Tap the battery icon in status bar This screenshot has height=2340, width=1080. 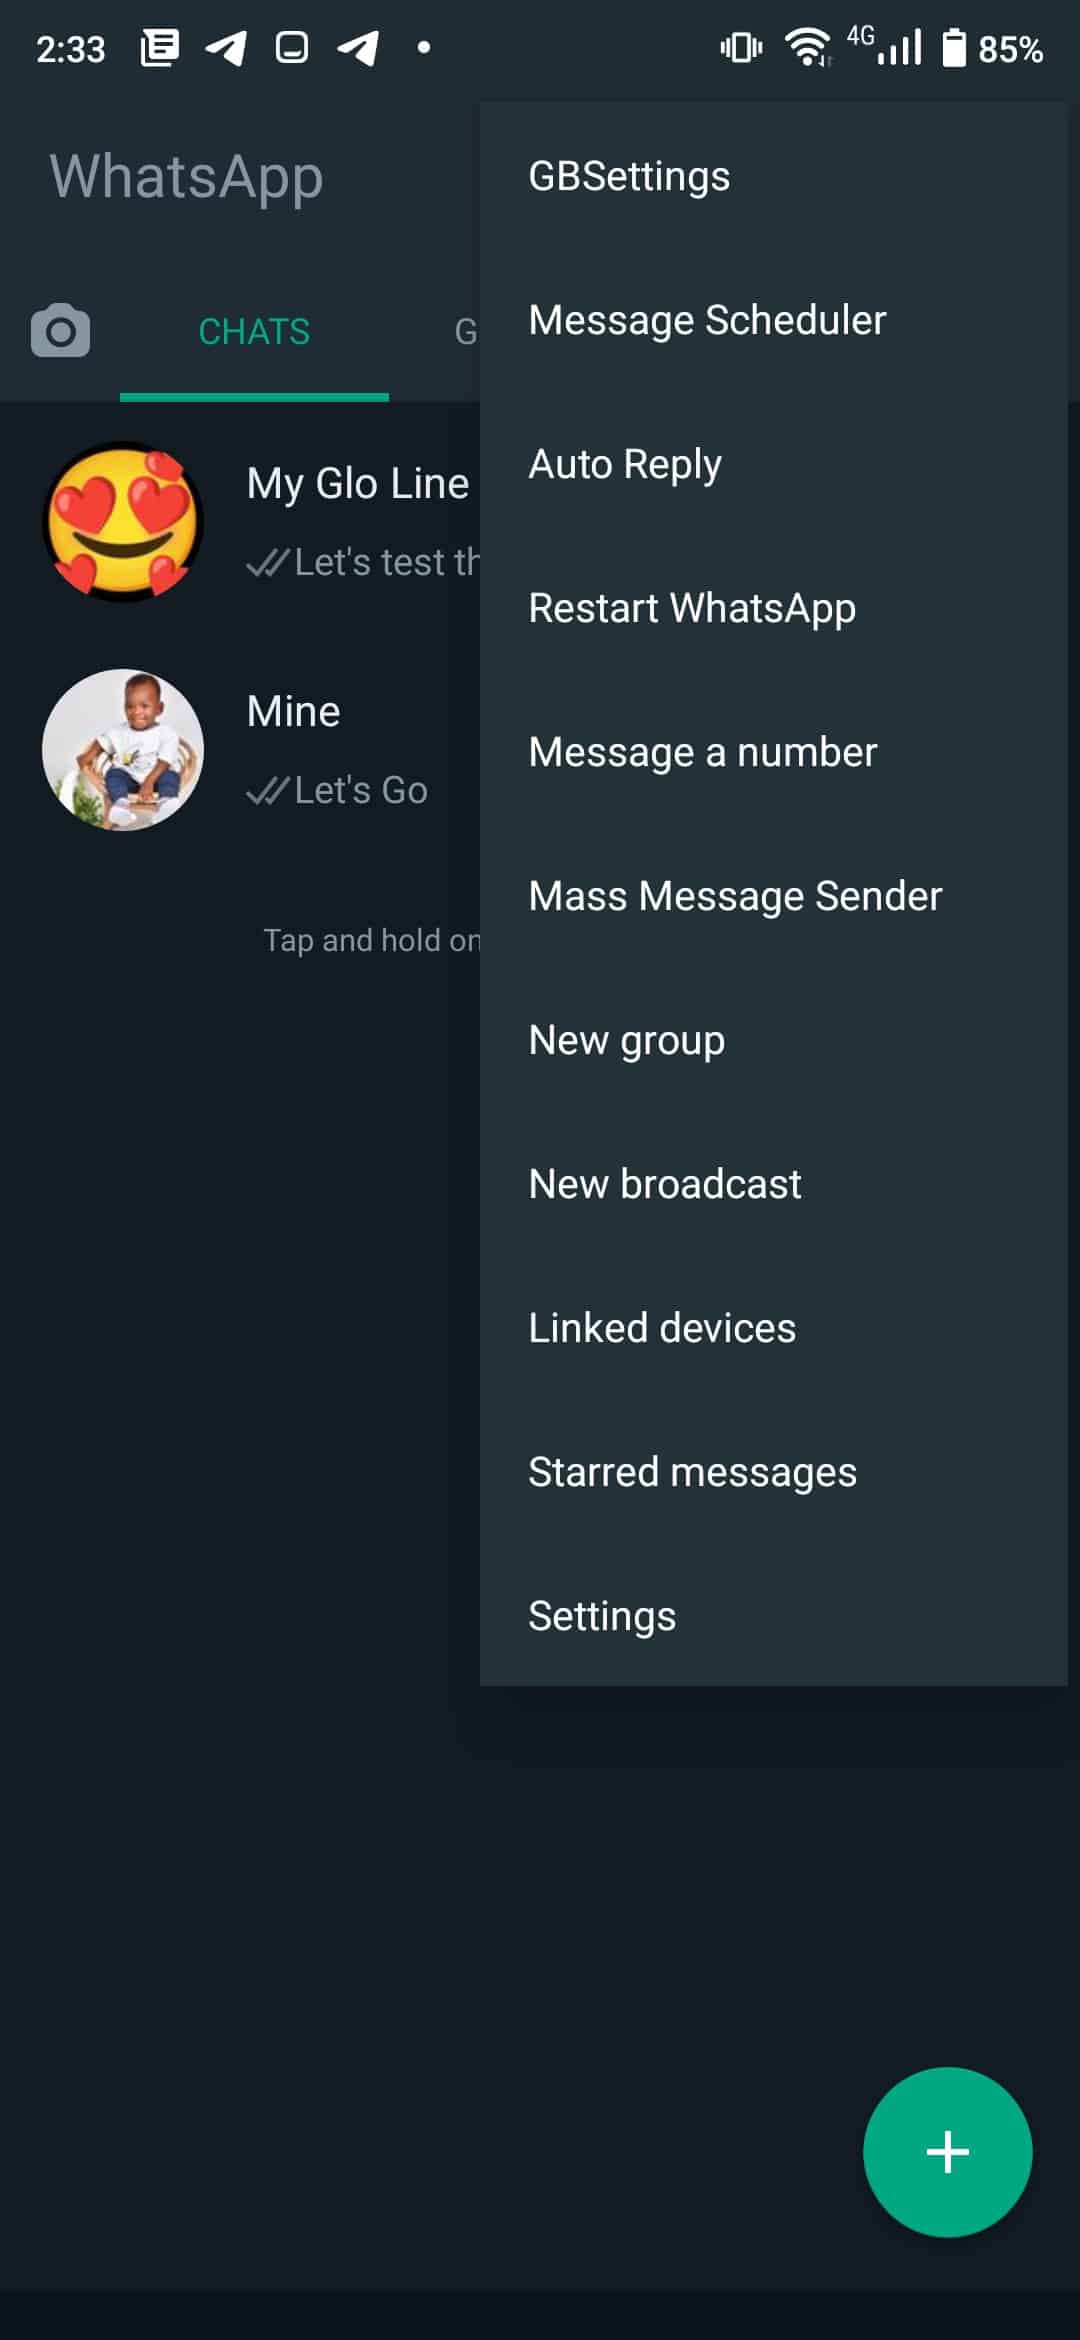(954, 48)
